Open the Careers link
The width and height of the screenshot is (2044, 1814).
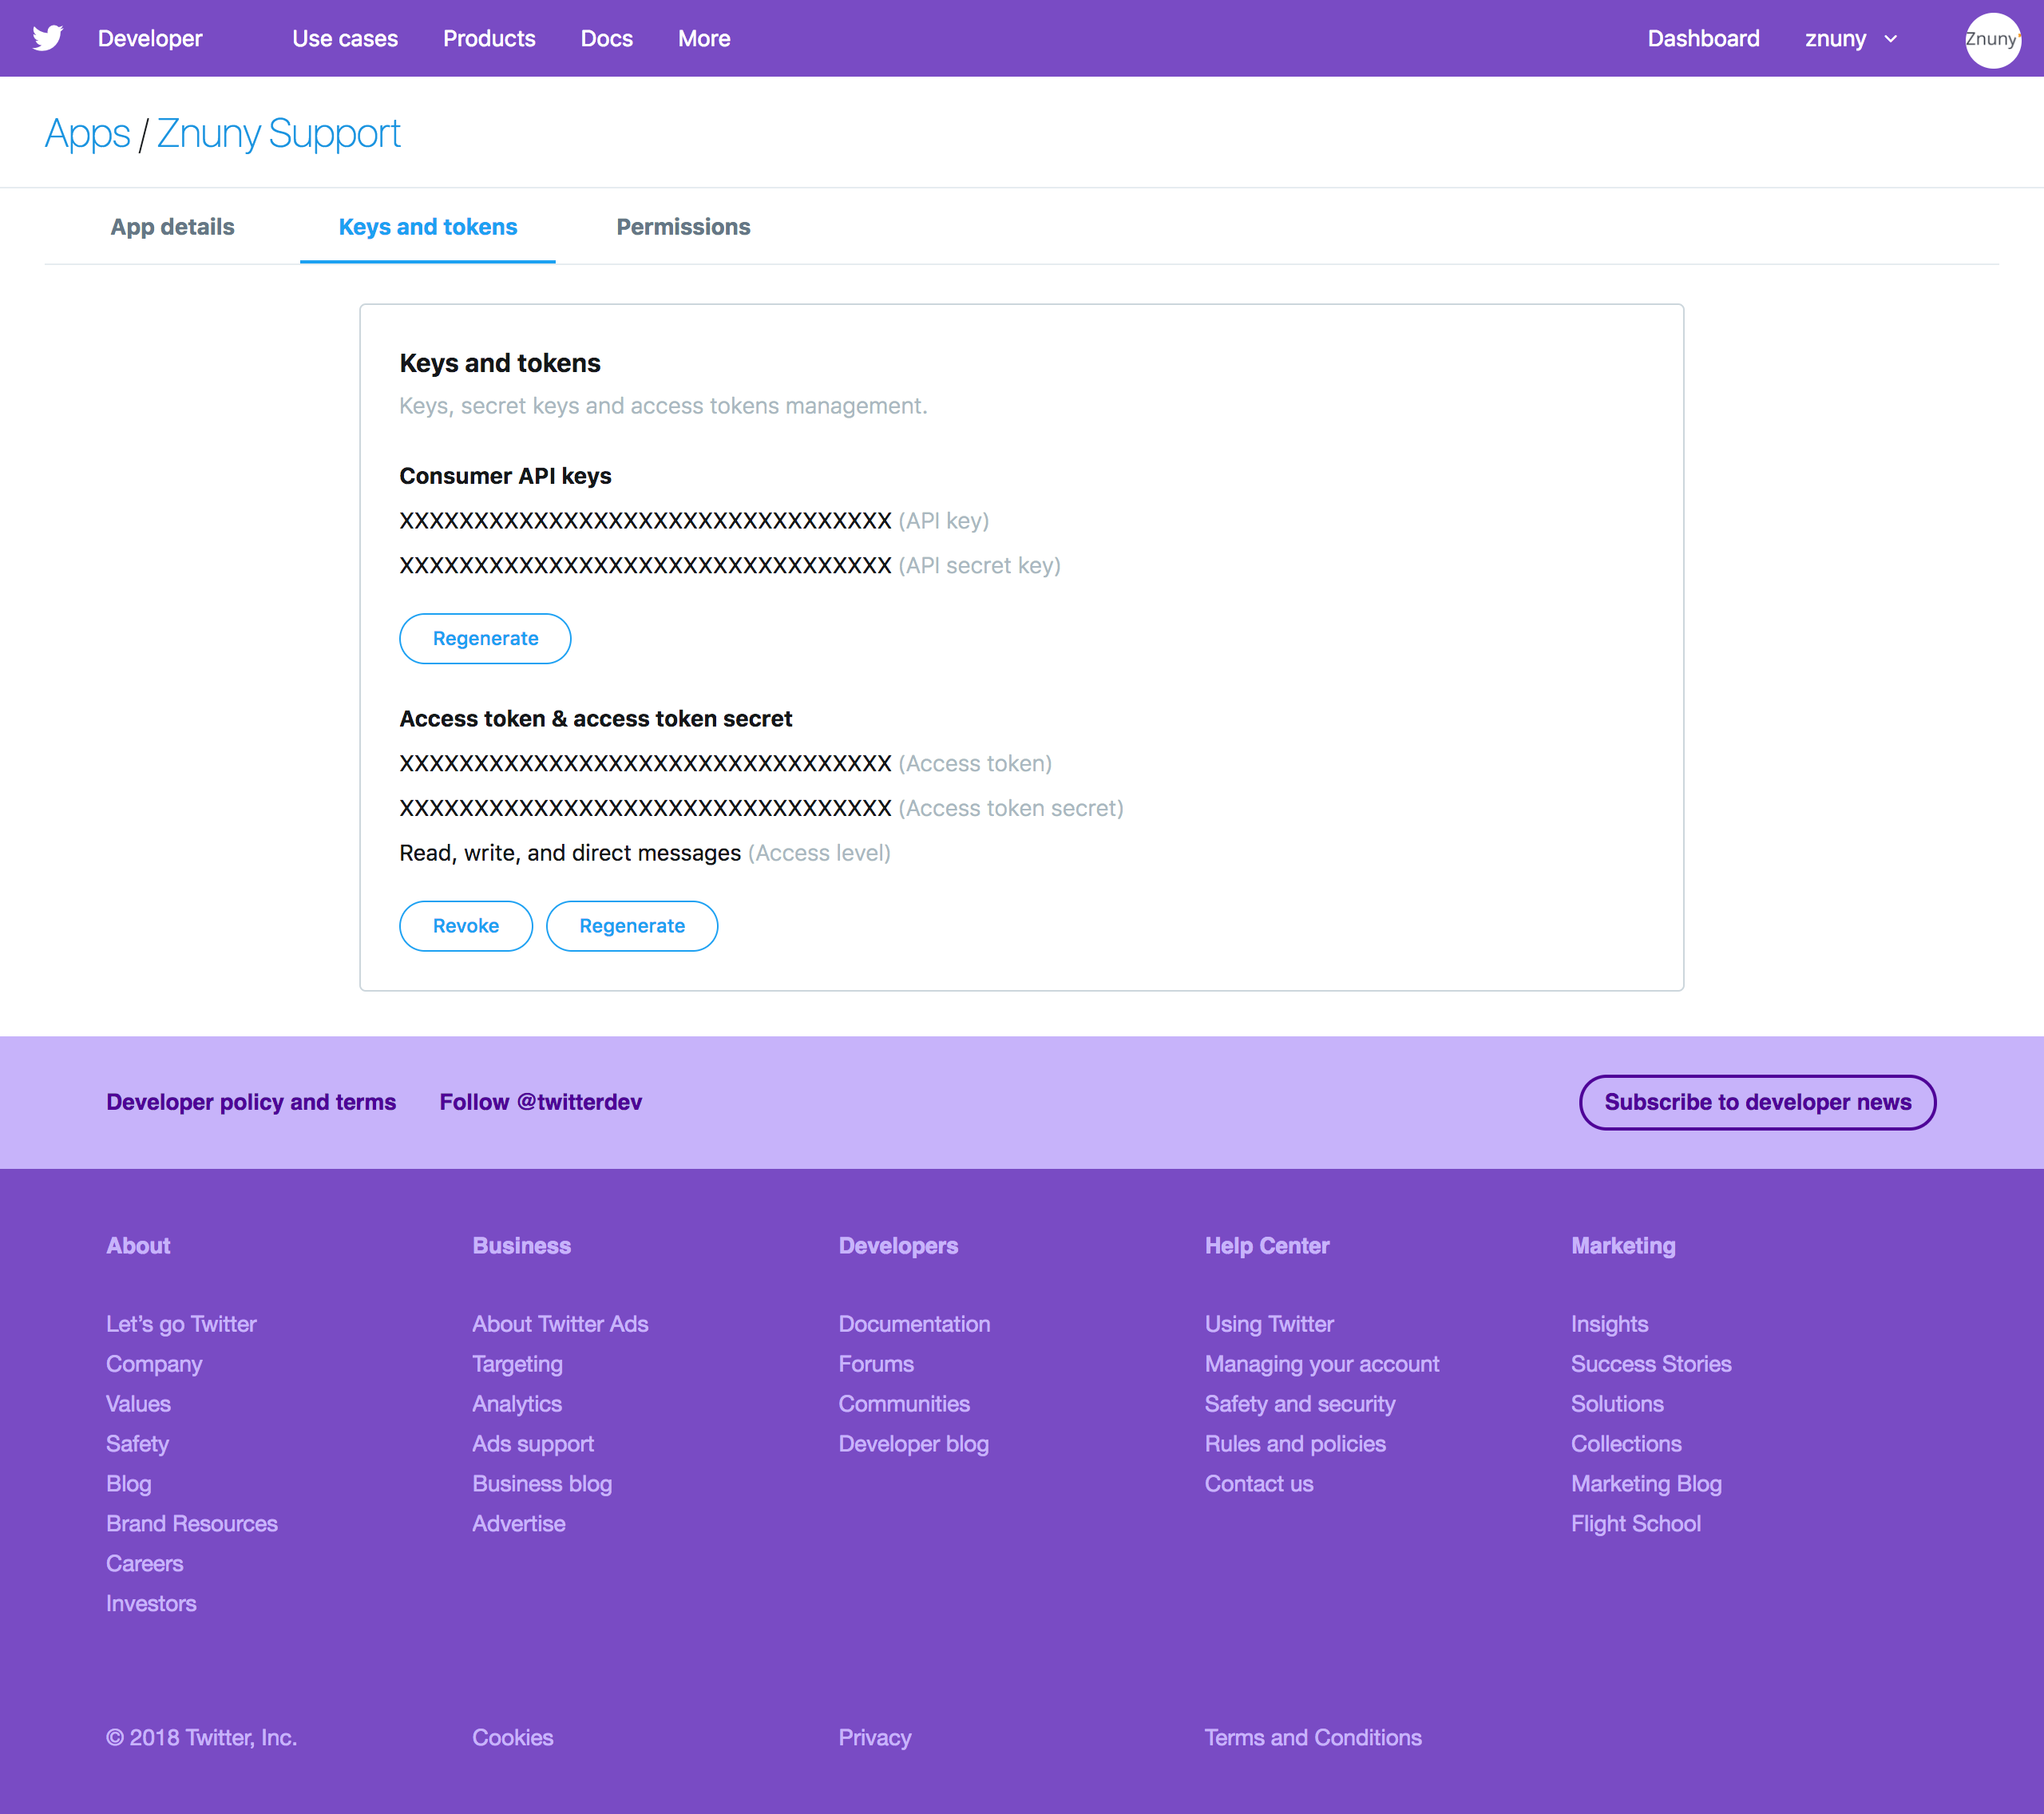point(145,1564)
